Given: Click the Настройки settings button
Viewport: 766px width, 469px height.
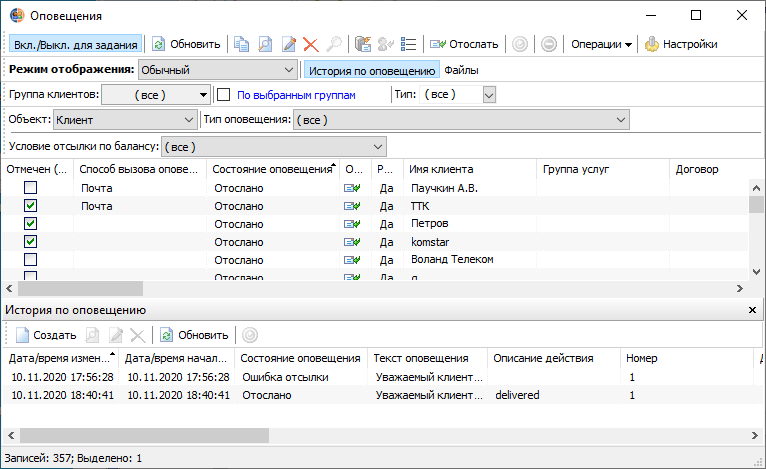Looking at the screenshot, I should coord(681,44).
